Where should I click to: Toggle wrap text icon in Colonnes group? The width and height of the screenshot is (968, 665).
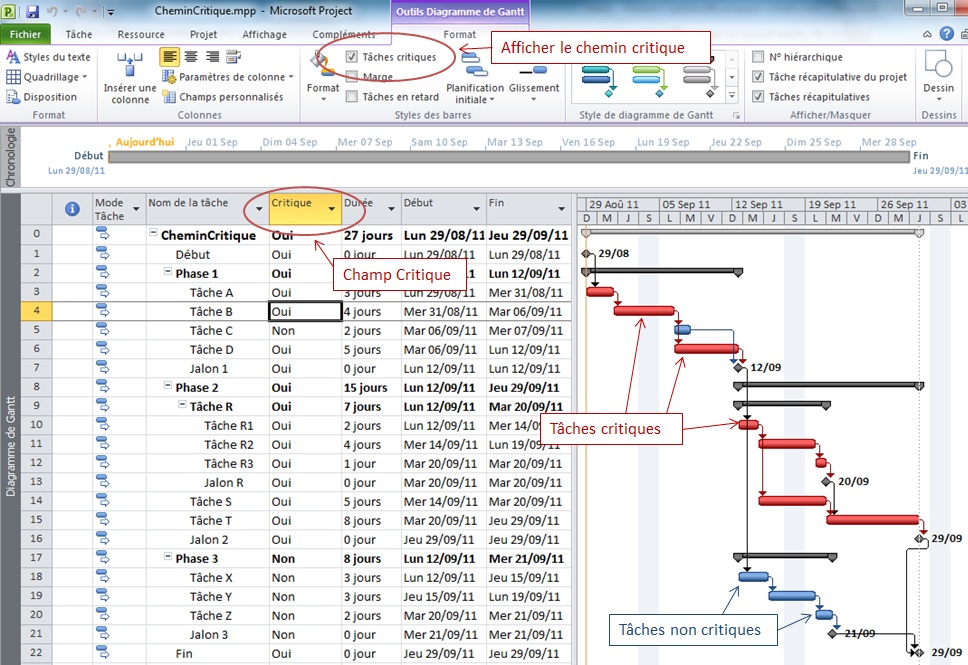pyautogui.click(x=233, y=57)
